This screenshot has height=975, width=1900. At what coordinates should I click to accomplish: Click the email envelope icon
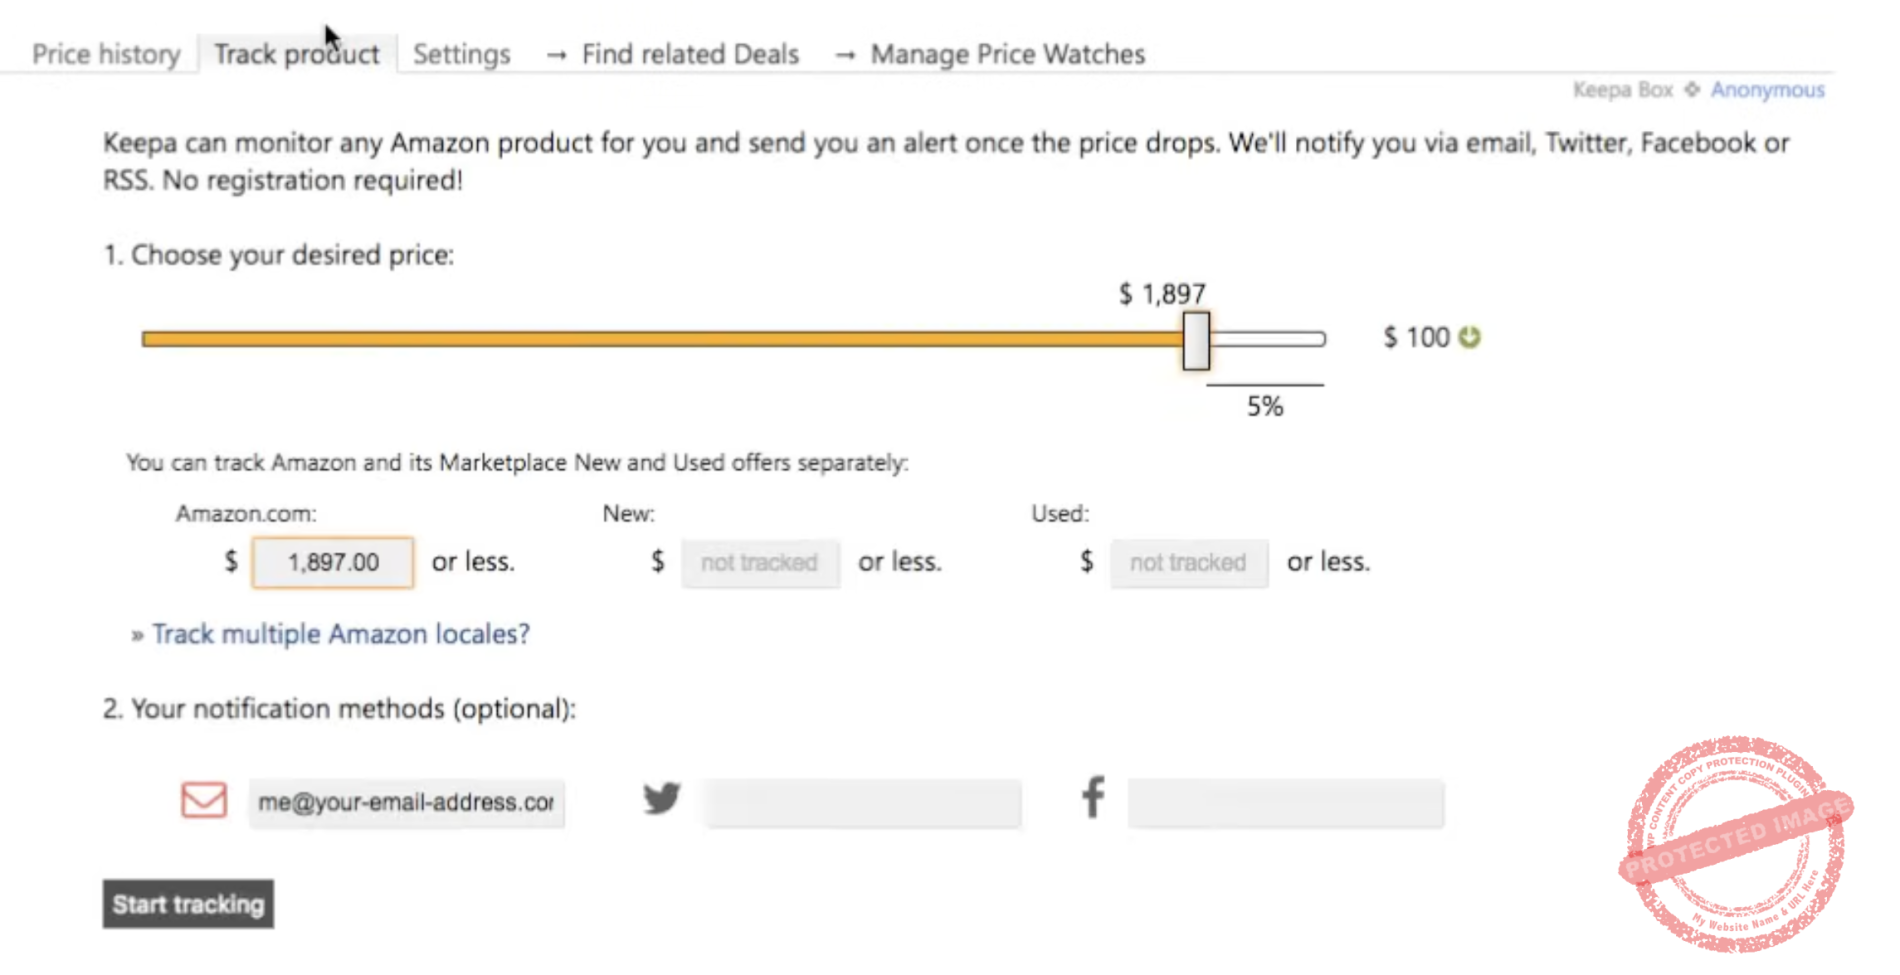[x=203, y=800]
